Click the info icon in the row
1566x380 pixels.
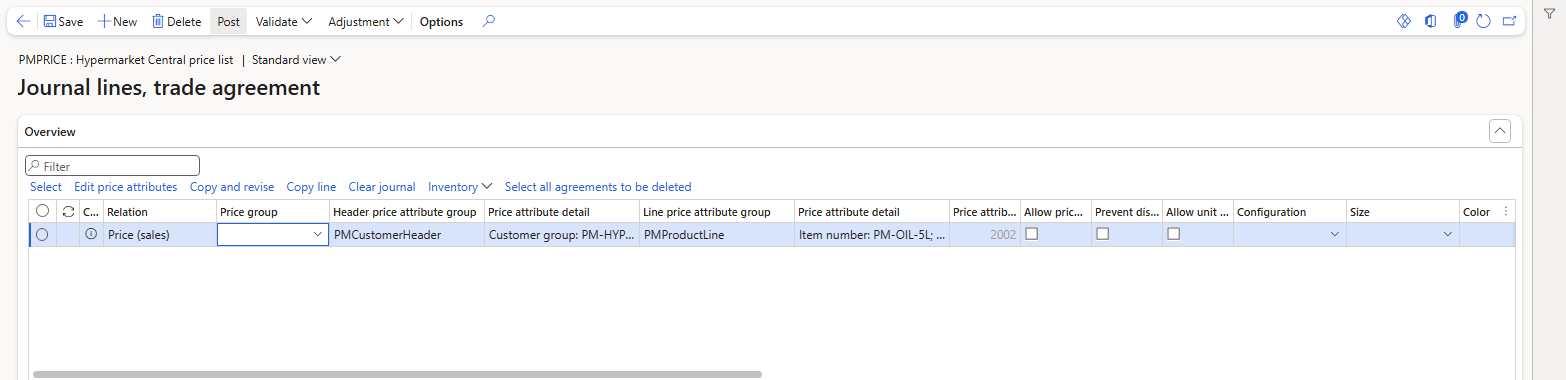pos(91,234)
